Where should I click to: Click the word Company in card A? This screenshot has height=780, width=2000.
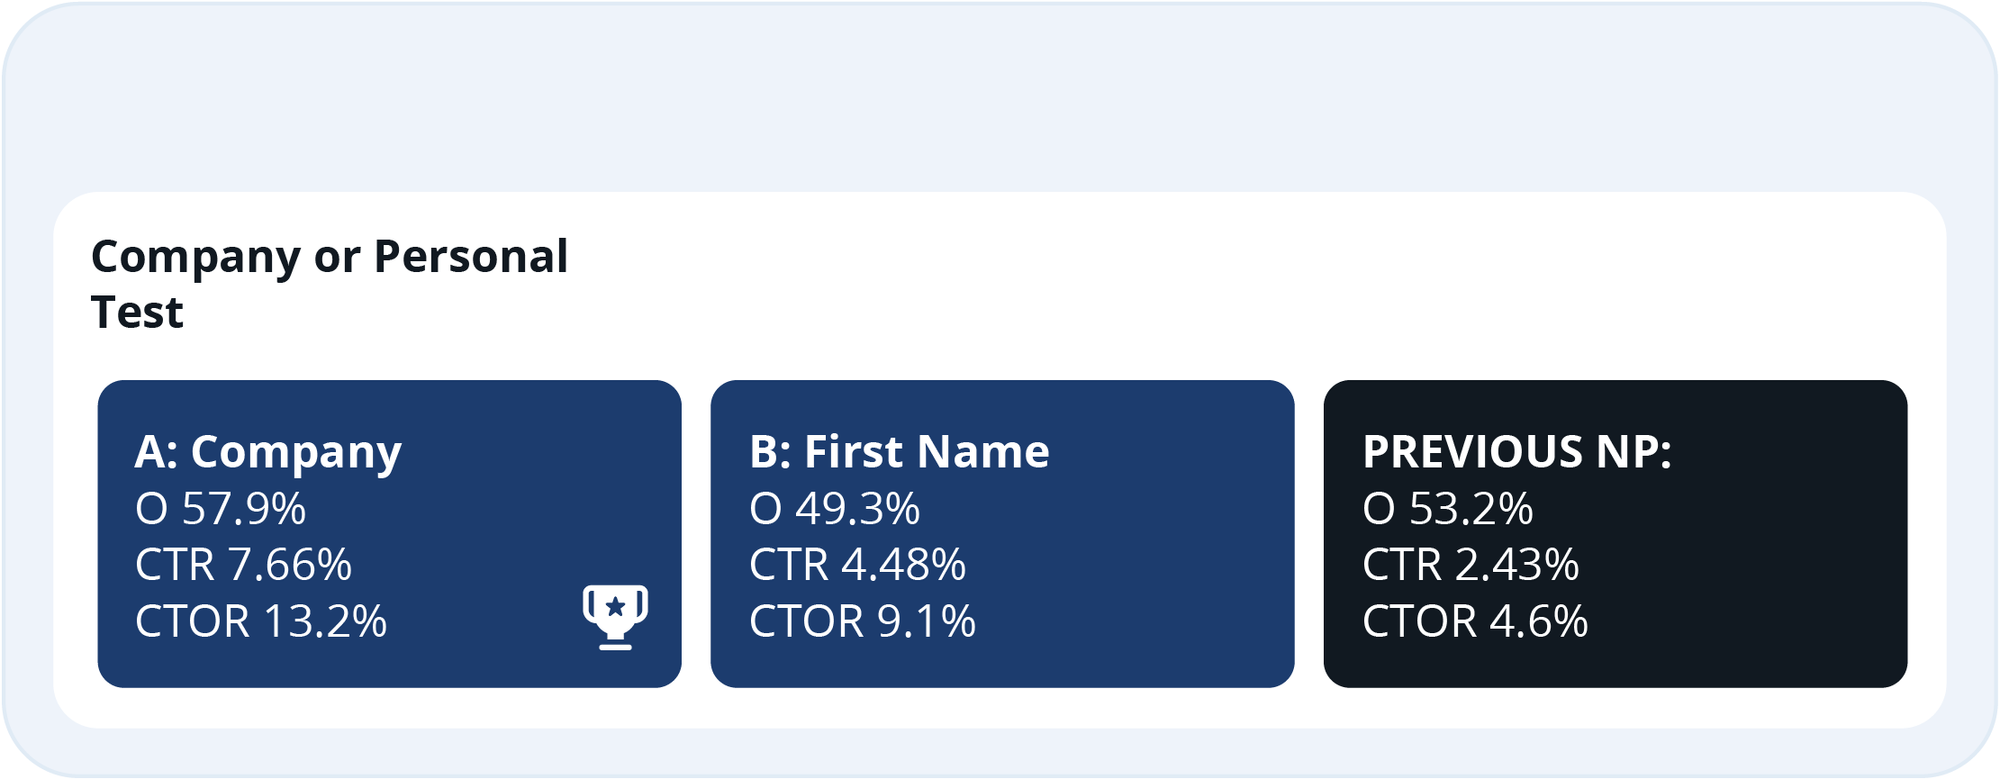pos(296,453)
